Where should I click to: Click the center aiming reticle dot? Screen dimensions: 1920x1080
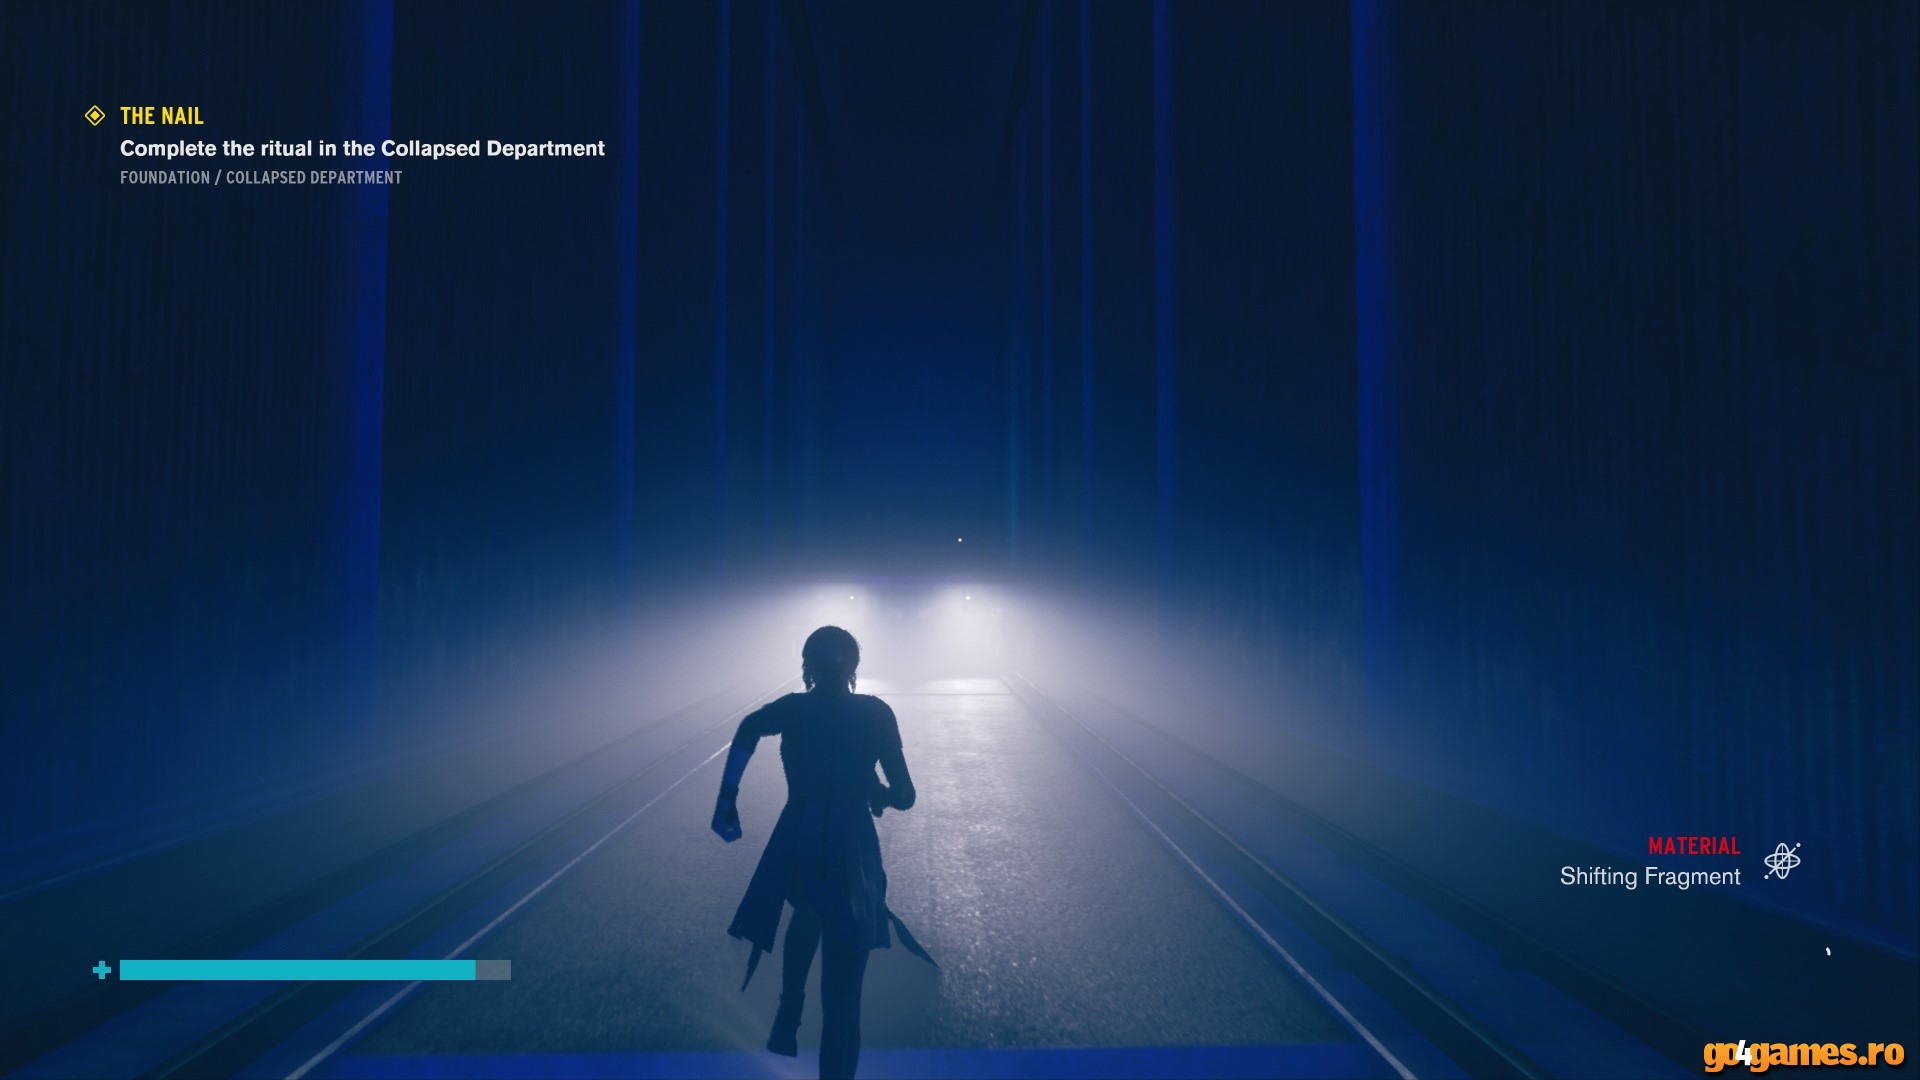tap(960, 540)
